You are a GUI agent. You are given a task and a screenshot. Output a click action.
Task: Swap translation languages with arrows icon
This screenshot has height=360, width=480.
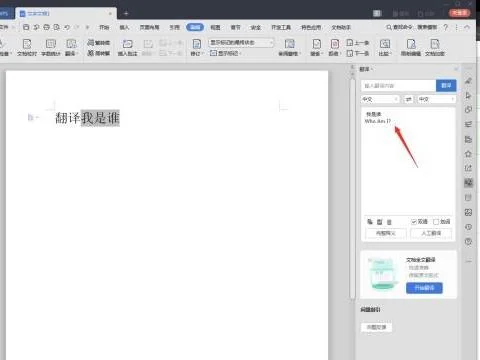(409, 99)
